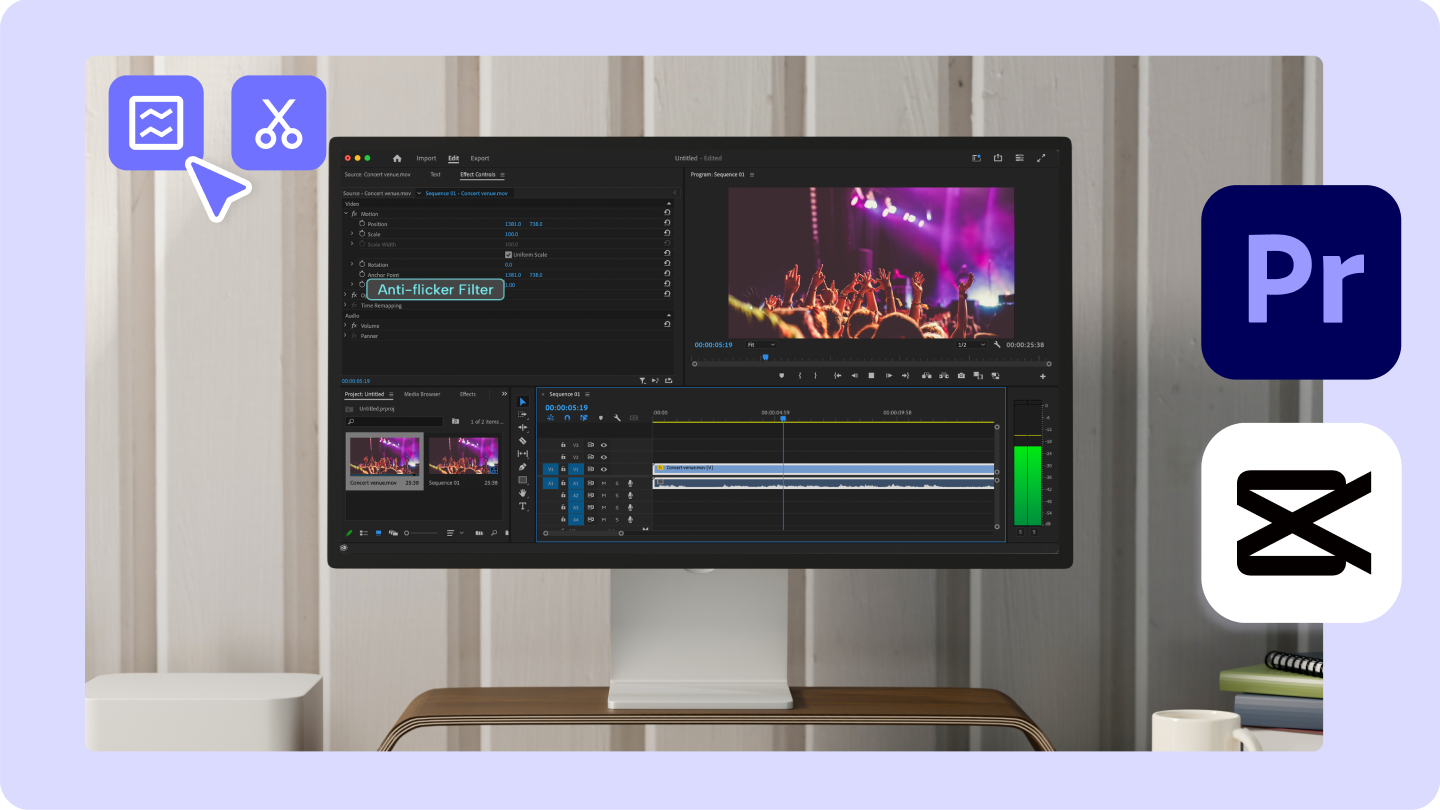Collapse the Motion effect group
The width and height of the screenshot is (1440, 810).
pos(346,214)
